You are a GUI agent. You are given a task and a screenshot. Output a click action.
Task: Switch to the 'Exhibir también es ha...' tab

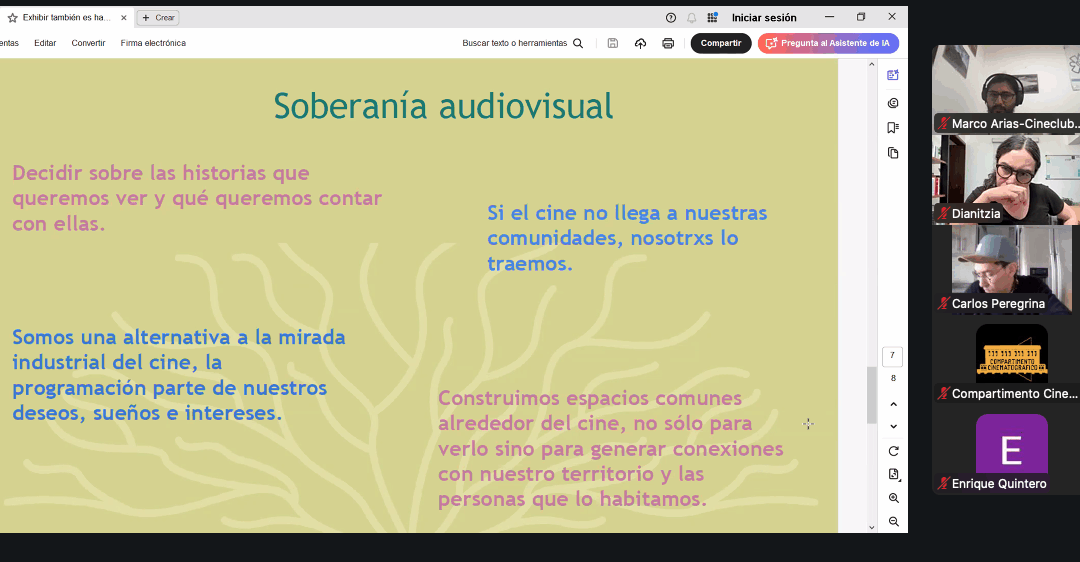66,18
